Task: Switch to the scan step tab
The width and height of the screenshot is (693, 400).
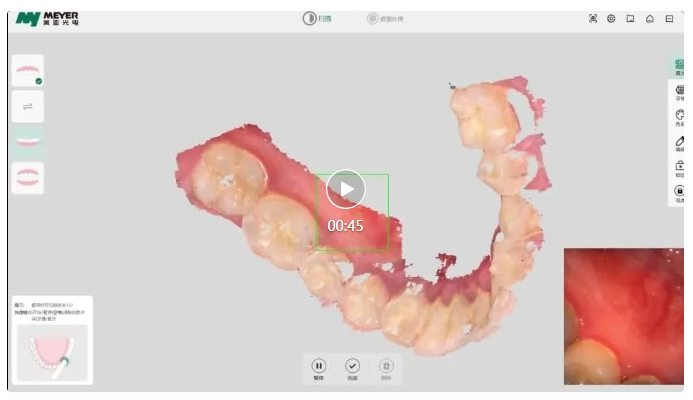Action: (317, 18)
